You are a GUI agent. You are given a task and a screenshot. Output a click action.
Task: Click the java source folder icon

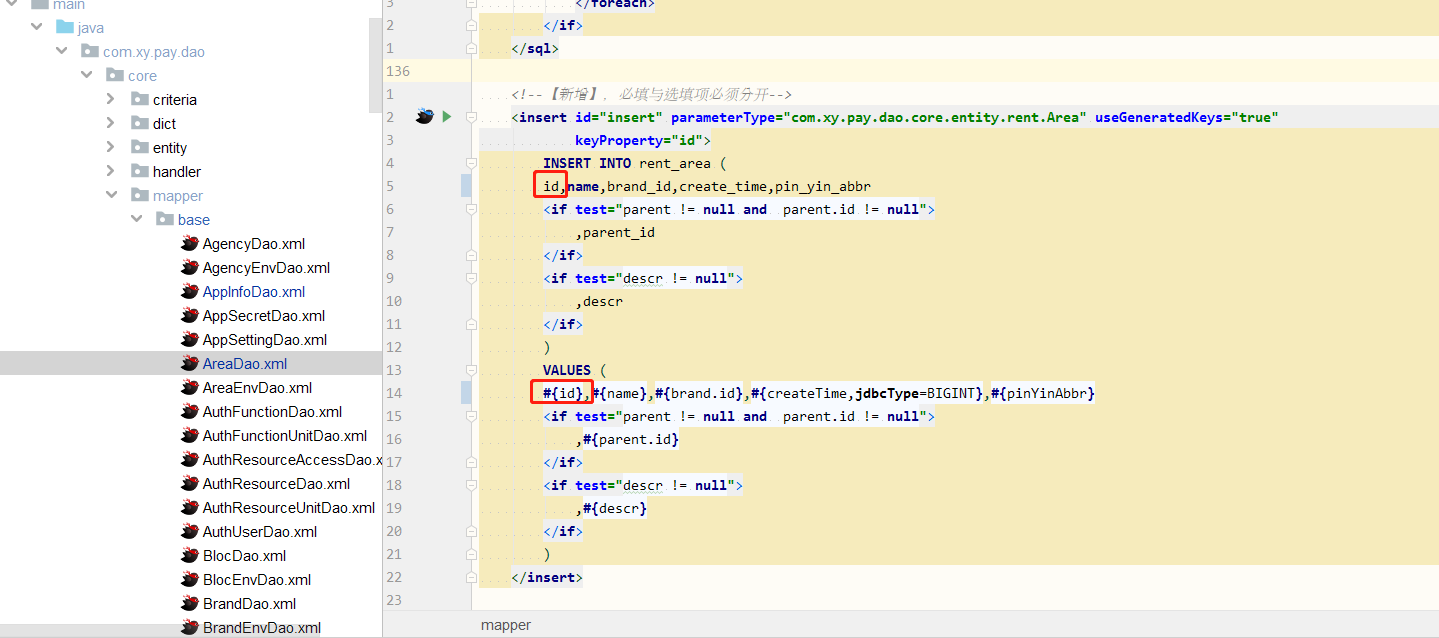(65, 27)
